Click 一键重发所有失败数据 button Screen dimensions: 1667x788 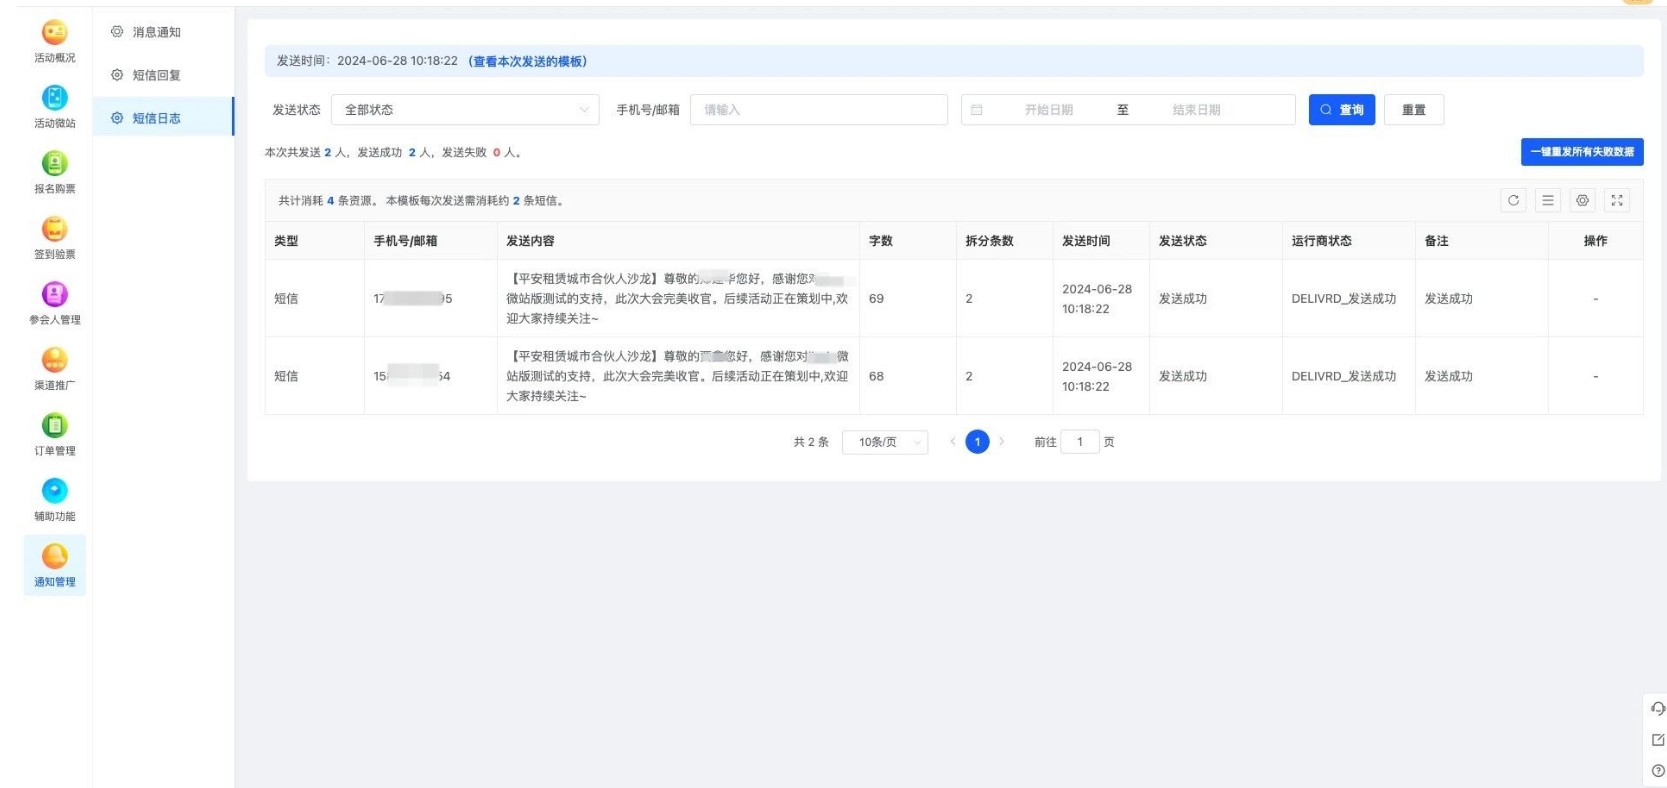tap(1581, 152)
